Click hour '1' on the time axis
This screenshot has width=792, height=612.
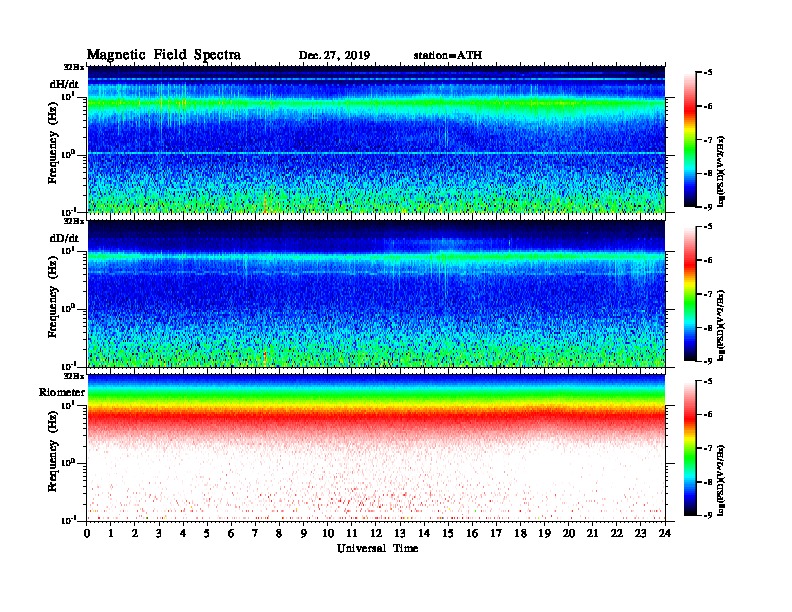click(x=111, y=533)
